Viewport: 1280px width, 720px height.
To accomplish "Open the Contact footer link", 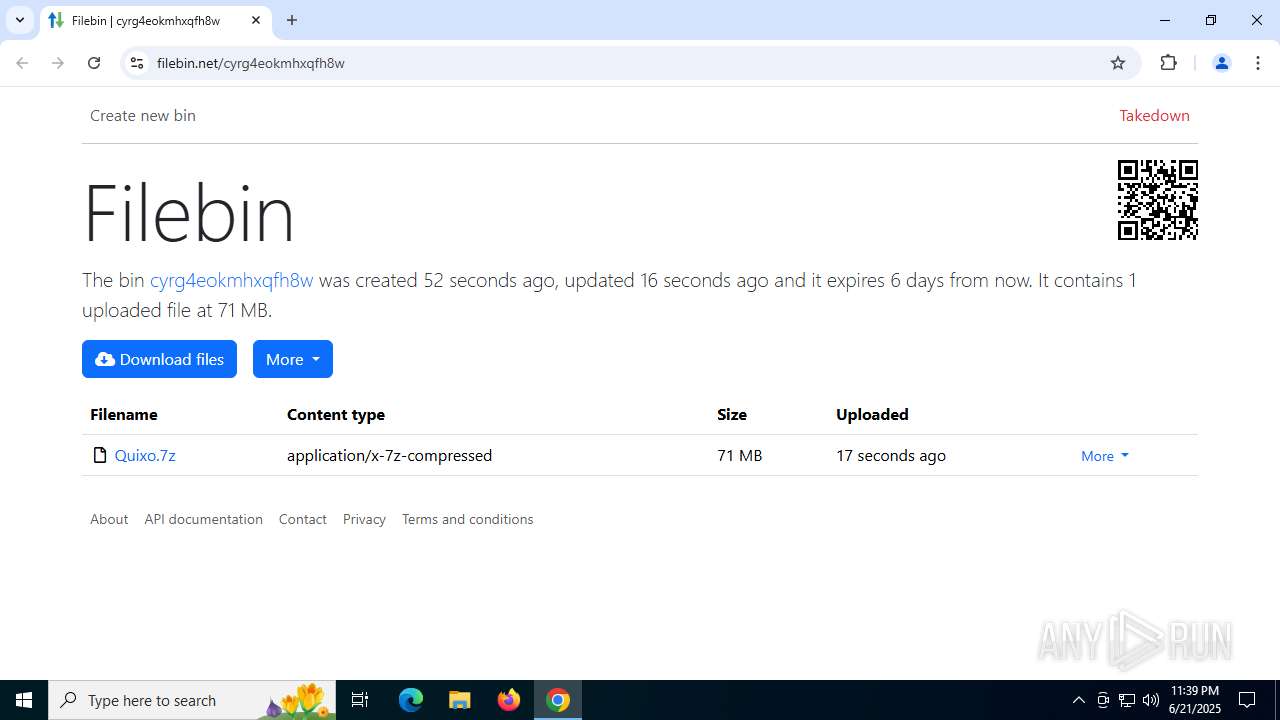I will click(x=302, y=519).
